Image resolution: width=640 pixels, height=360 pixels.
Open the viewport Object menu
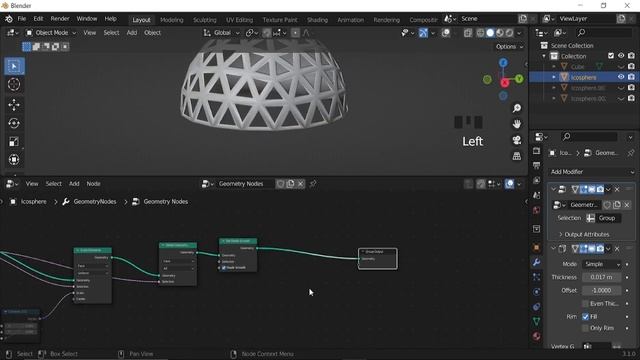pyautogui.click(x=152, y=33)
